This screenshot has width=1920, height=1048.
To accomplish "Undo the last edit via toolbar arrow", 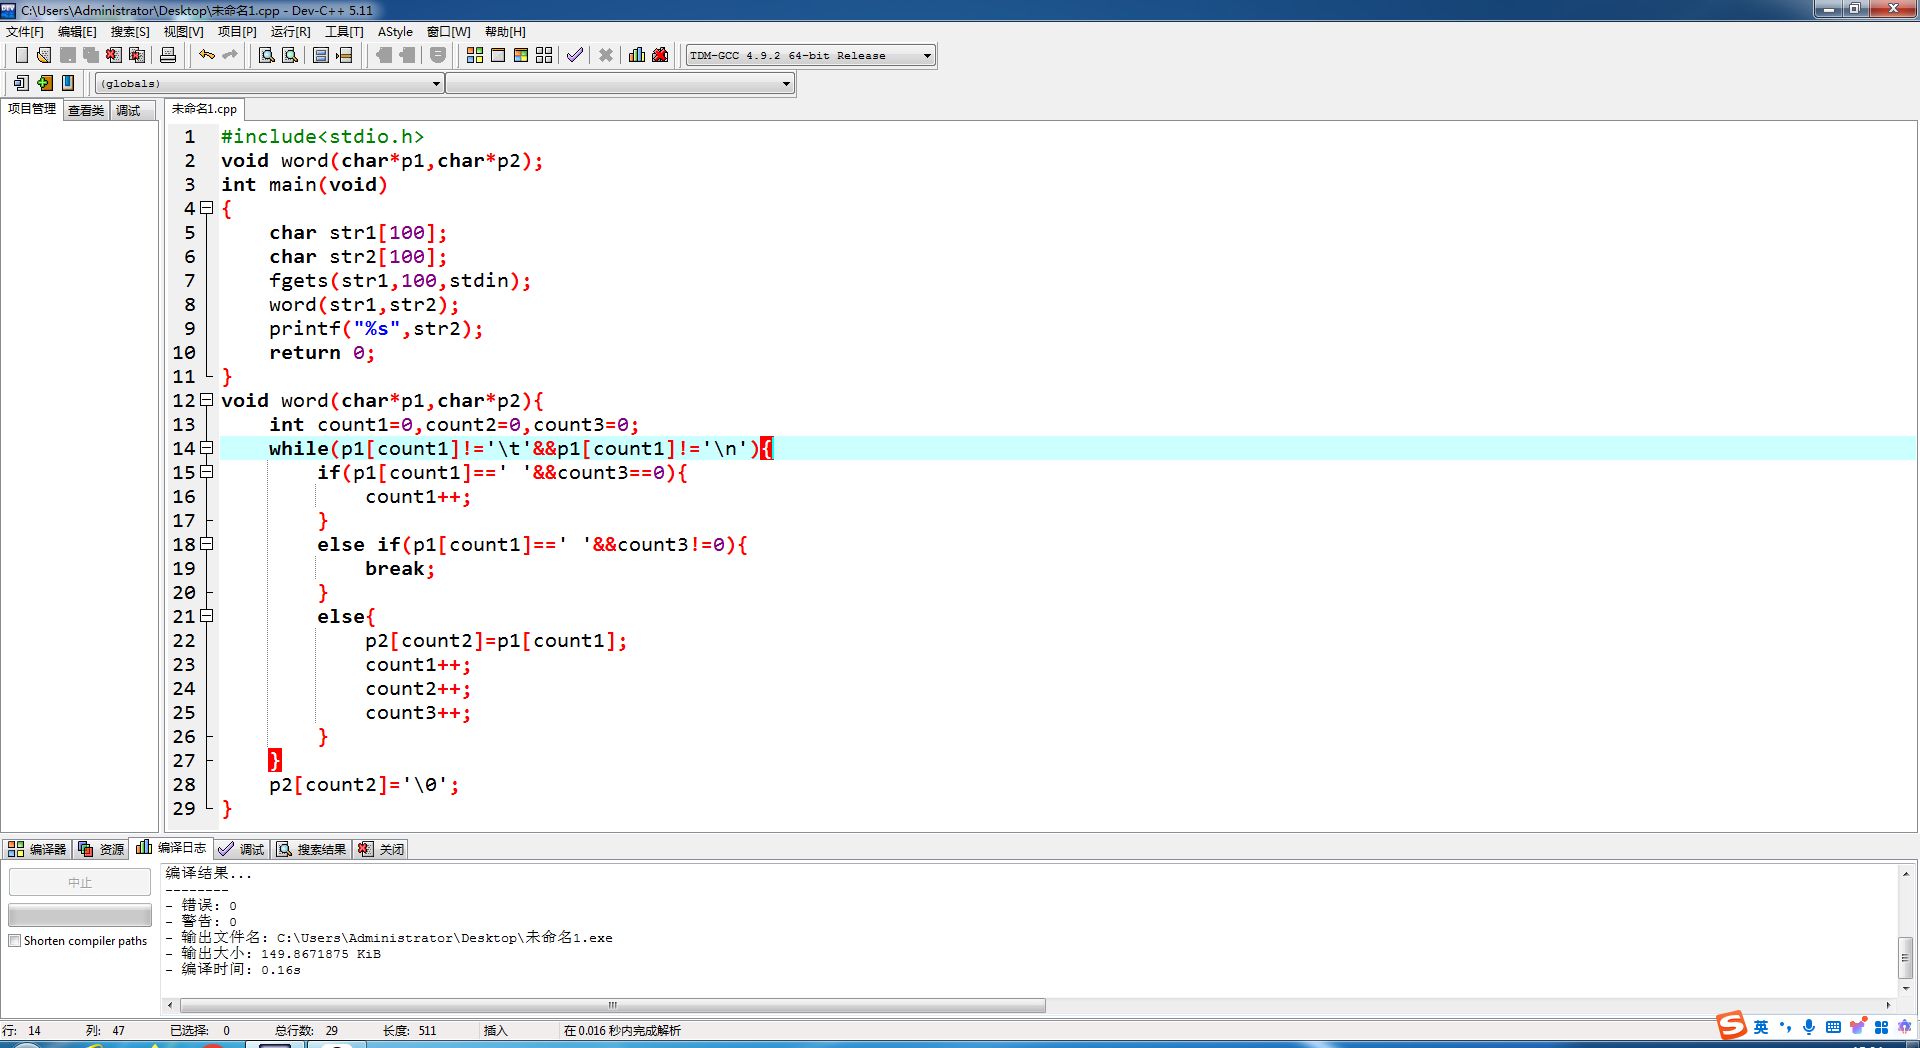I will (207, 55).
